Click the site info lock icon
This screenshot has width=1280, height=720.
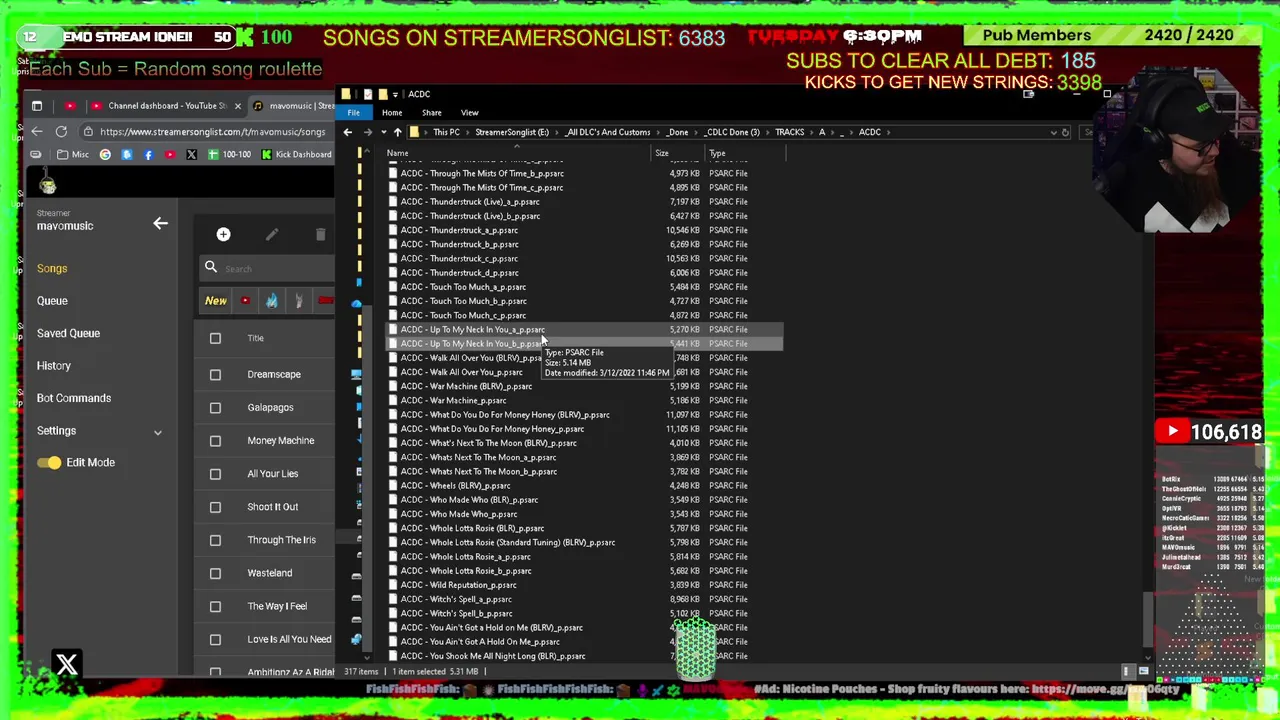click(x=88, y=131)
